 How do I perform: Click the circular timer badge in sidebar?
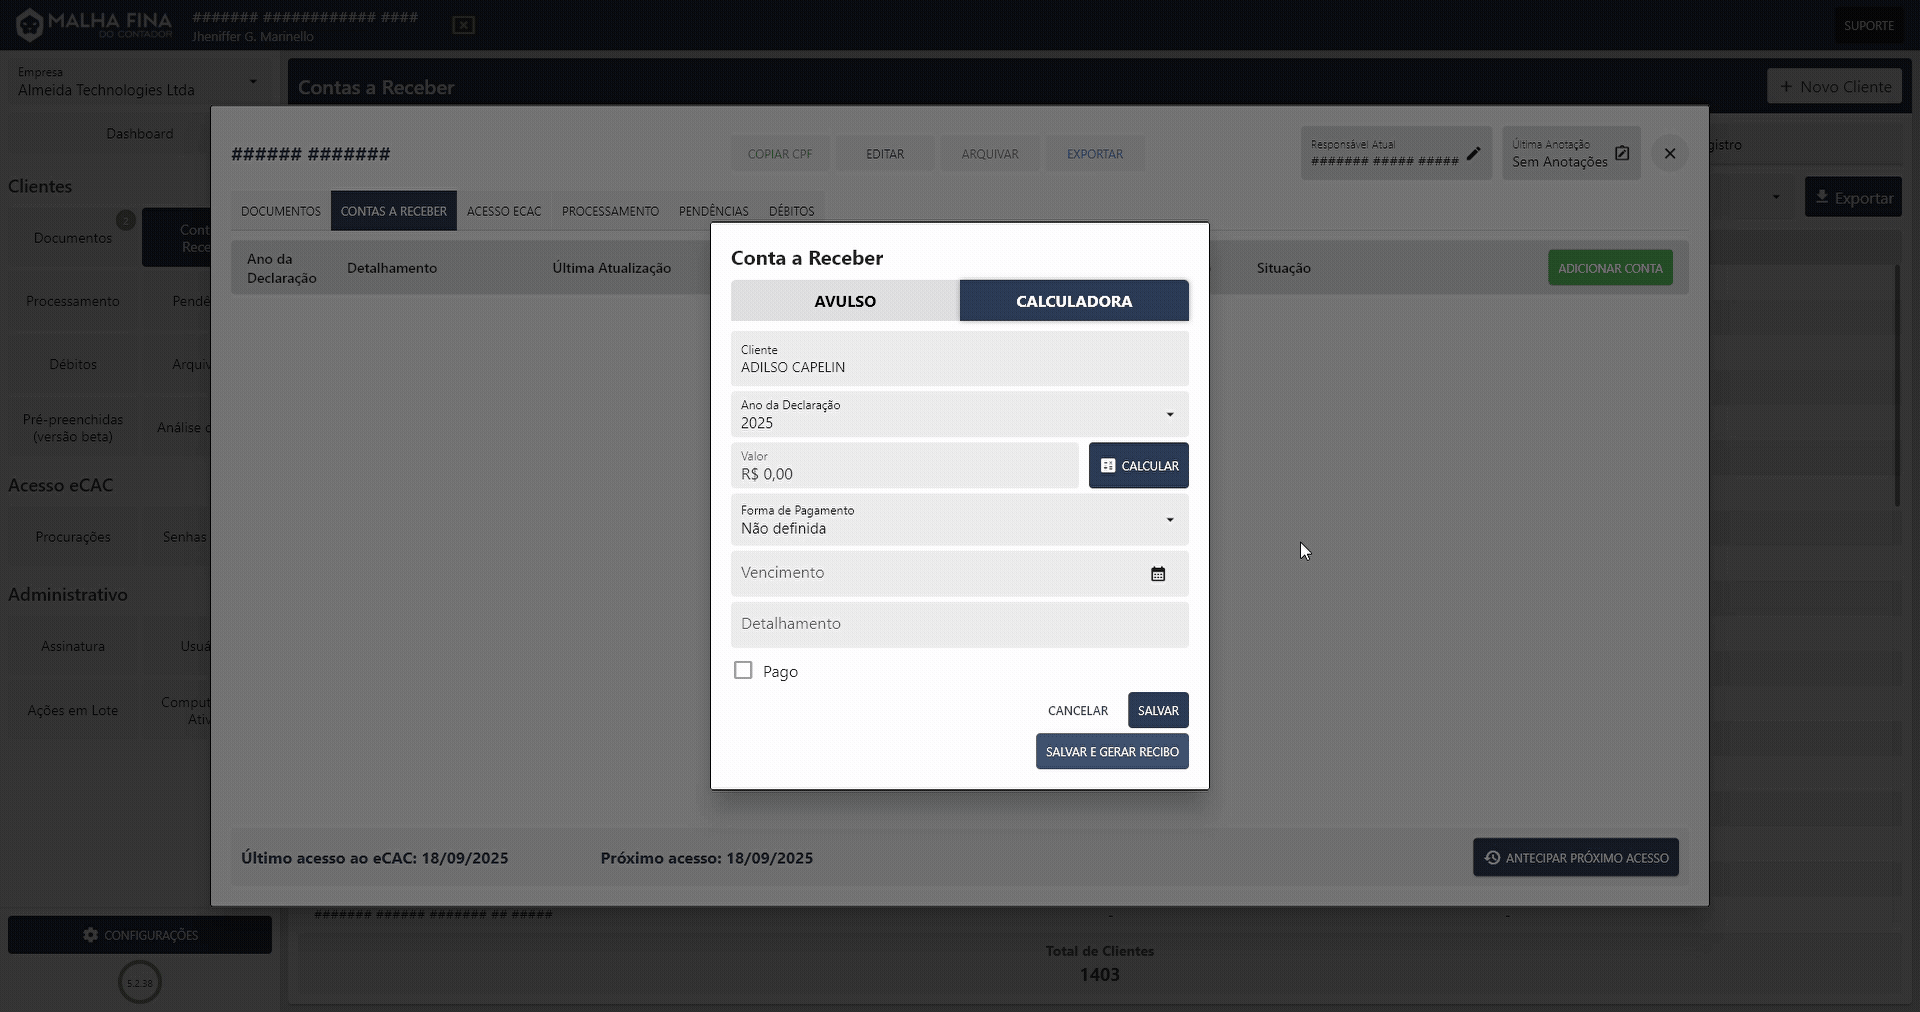139,982
